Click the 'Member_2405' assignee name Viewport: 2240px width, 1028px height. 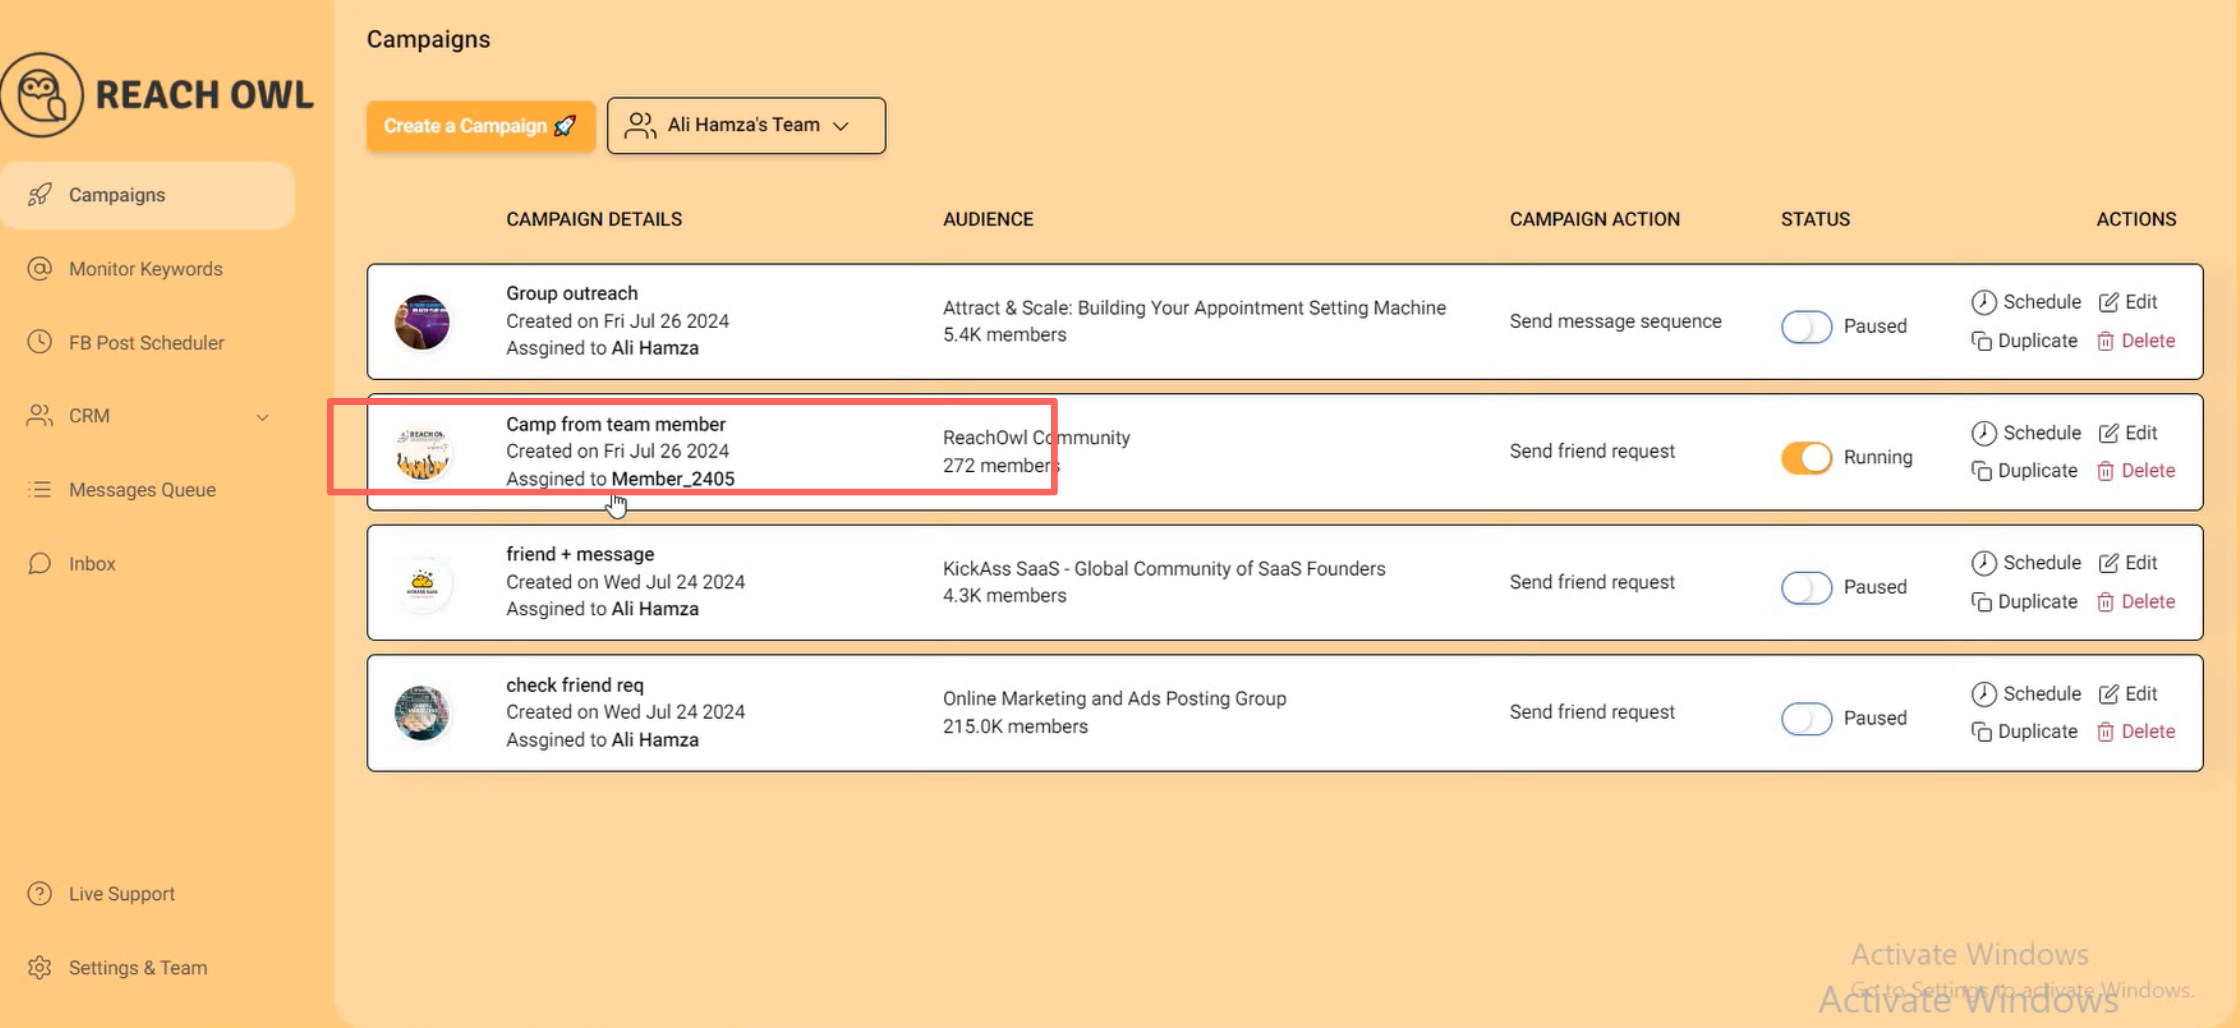[673, 479]
